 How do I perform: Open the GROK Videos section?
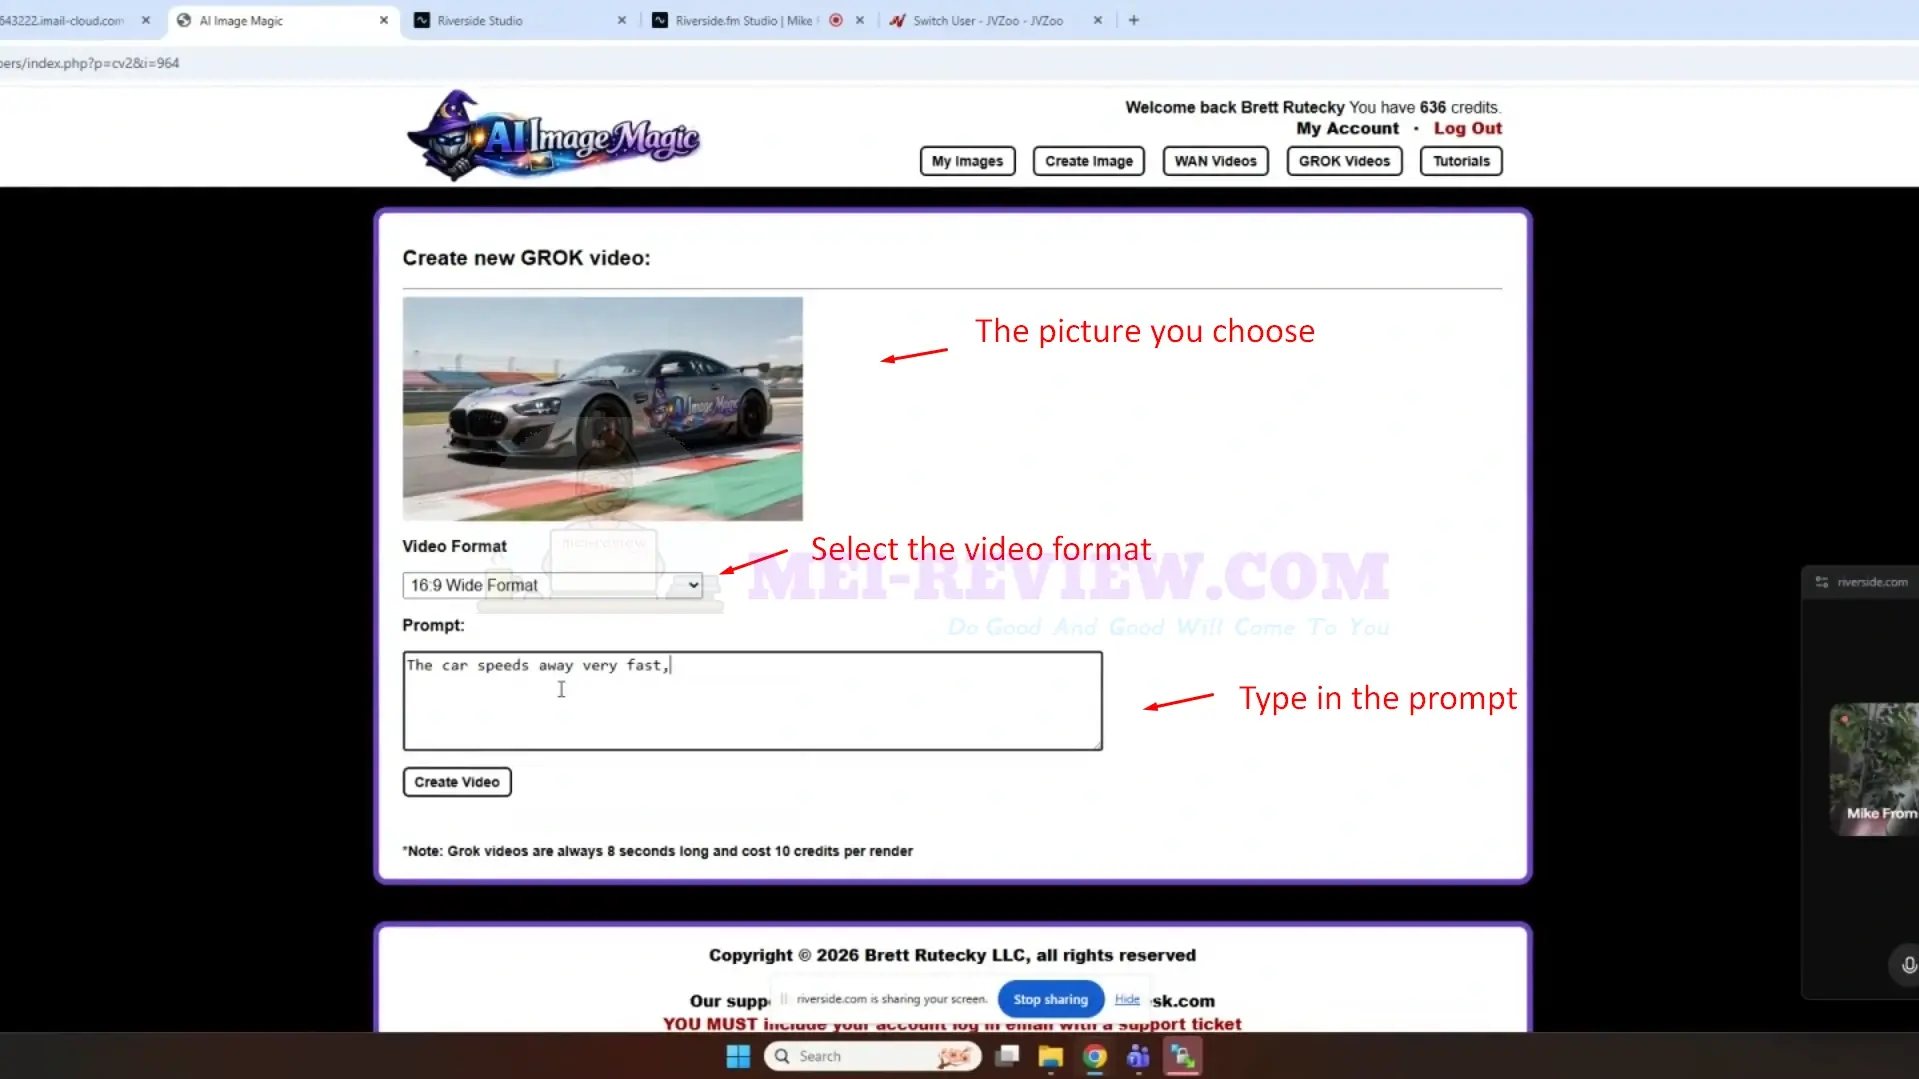(x=1344, y=161)
